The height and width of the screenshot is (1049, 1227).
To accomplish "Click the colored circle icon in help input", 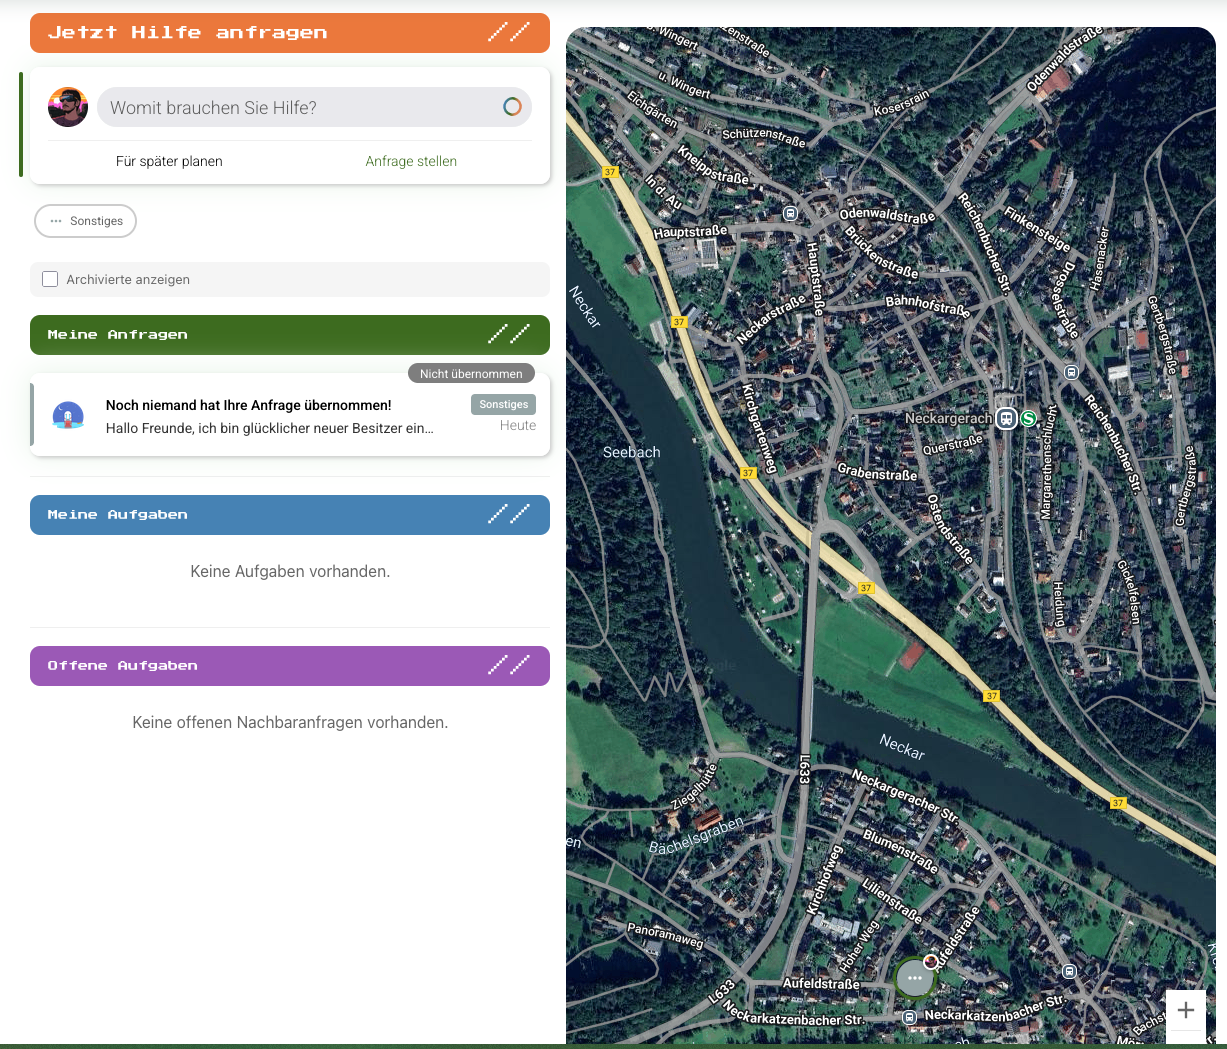I will coord(512,107).
